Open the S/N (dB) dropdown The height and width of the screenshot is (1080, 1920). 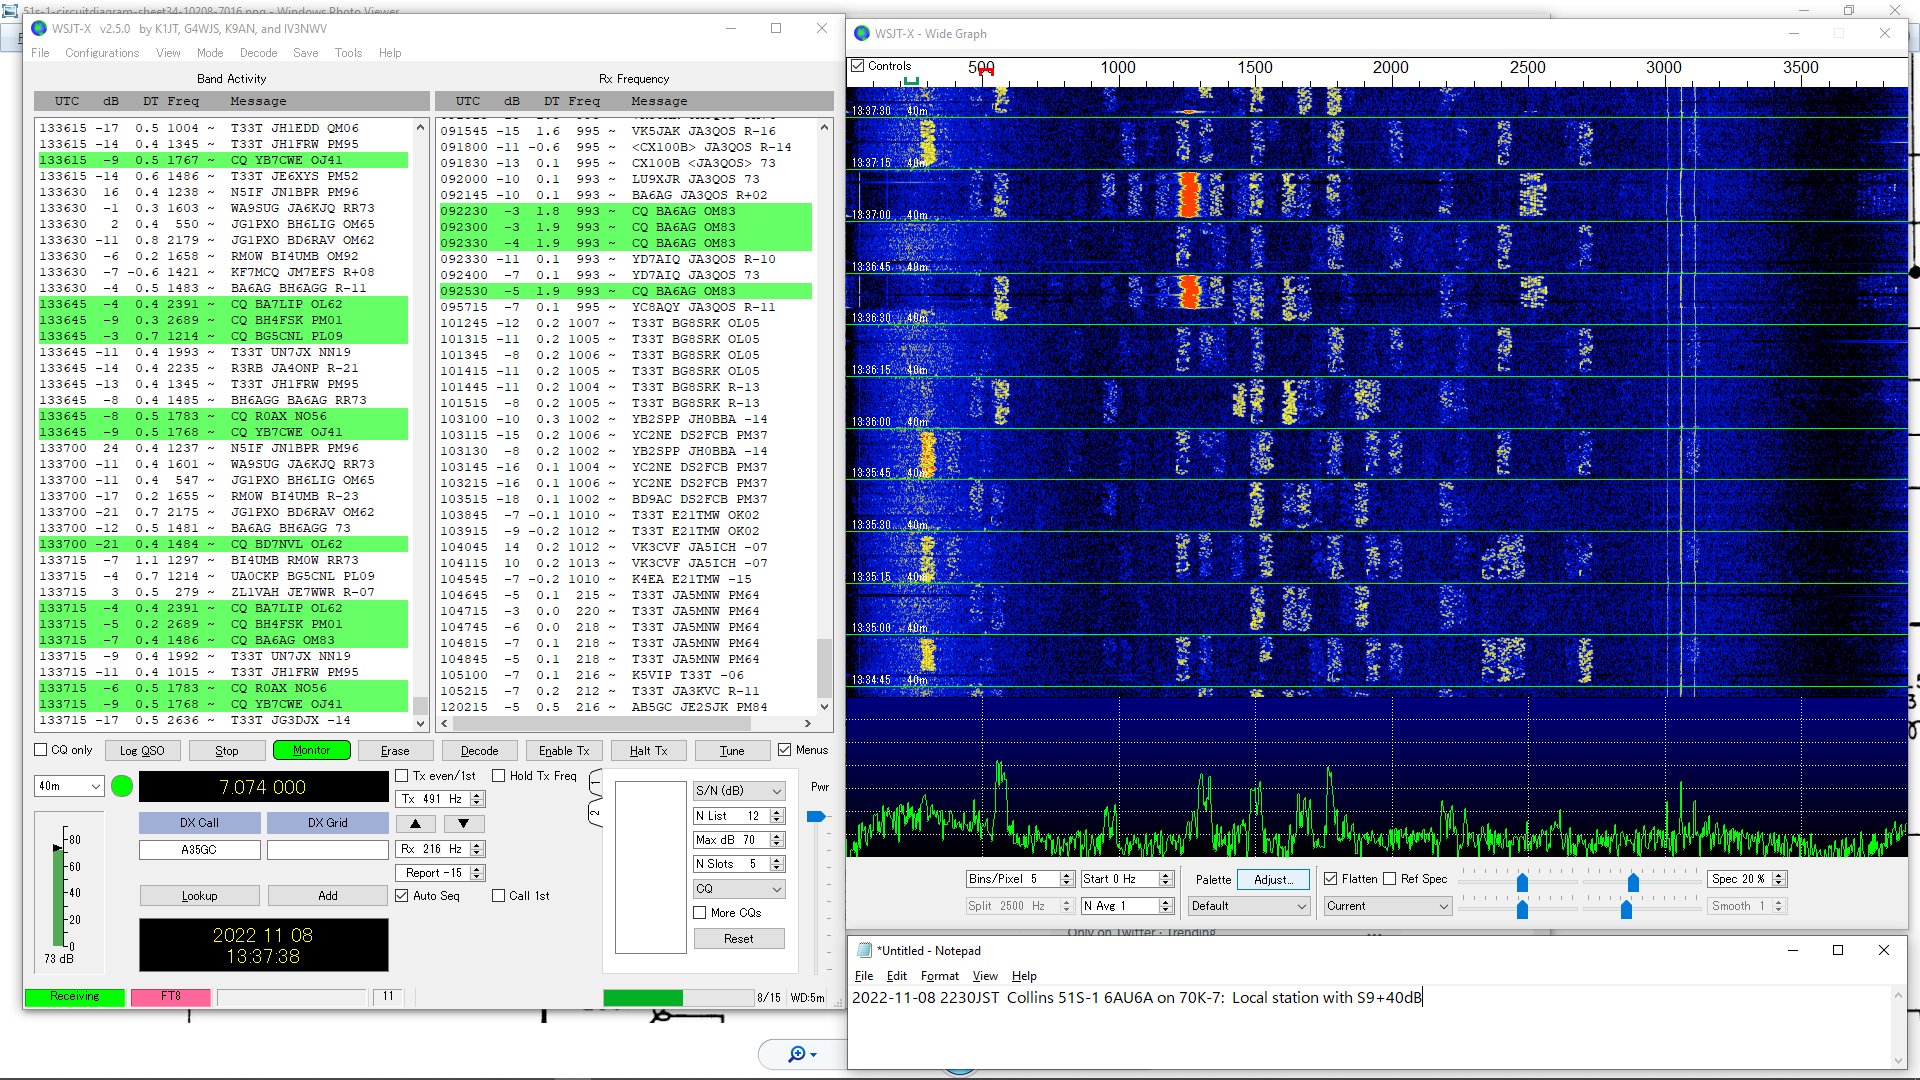[x=739, y=791]
